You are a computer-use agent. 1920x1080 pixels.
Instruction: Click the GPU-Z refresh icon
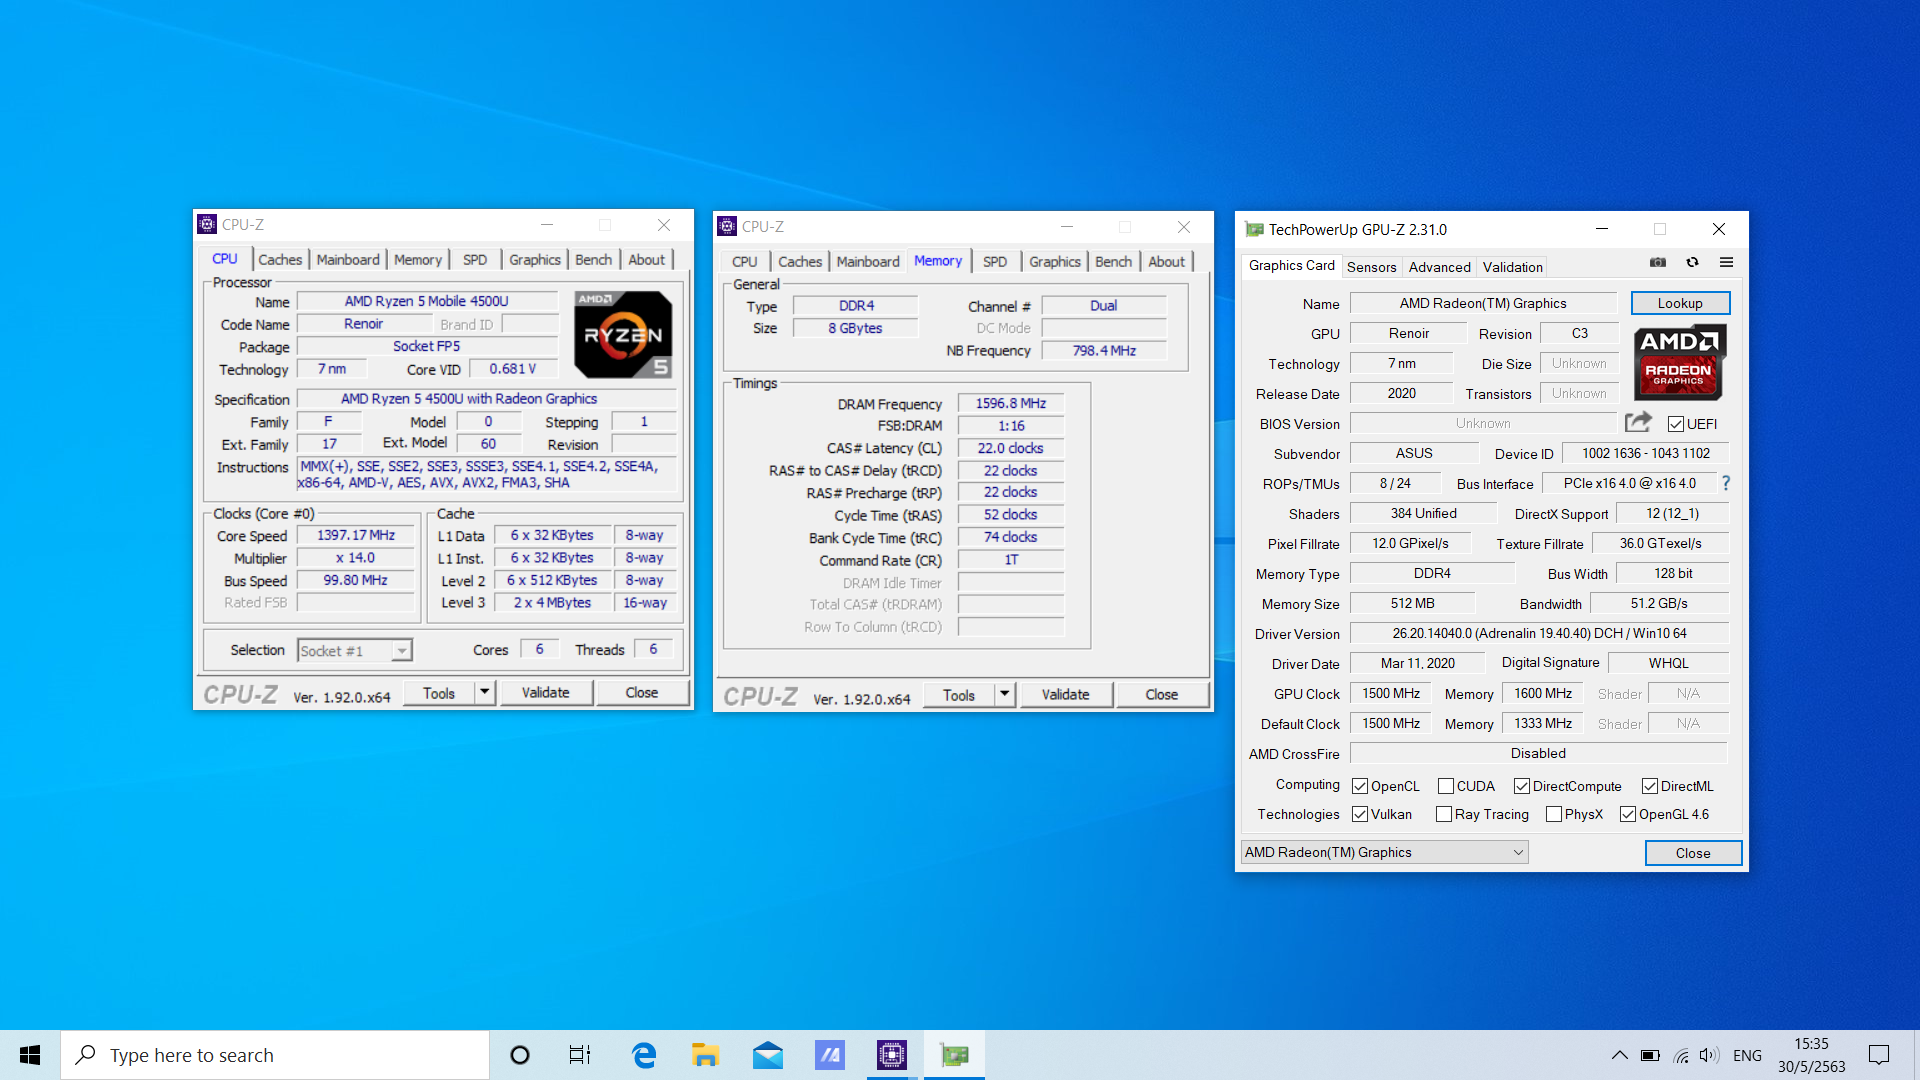tap(1692, 263)
